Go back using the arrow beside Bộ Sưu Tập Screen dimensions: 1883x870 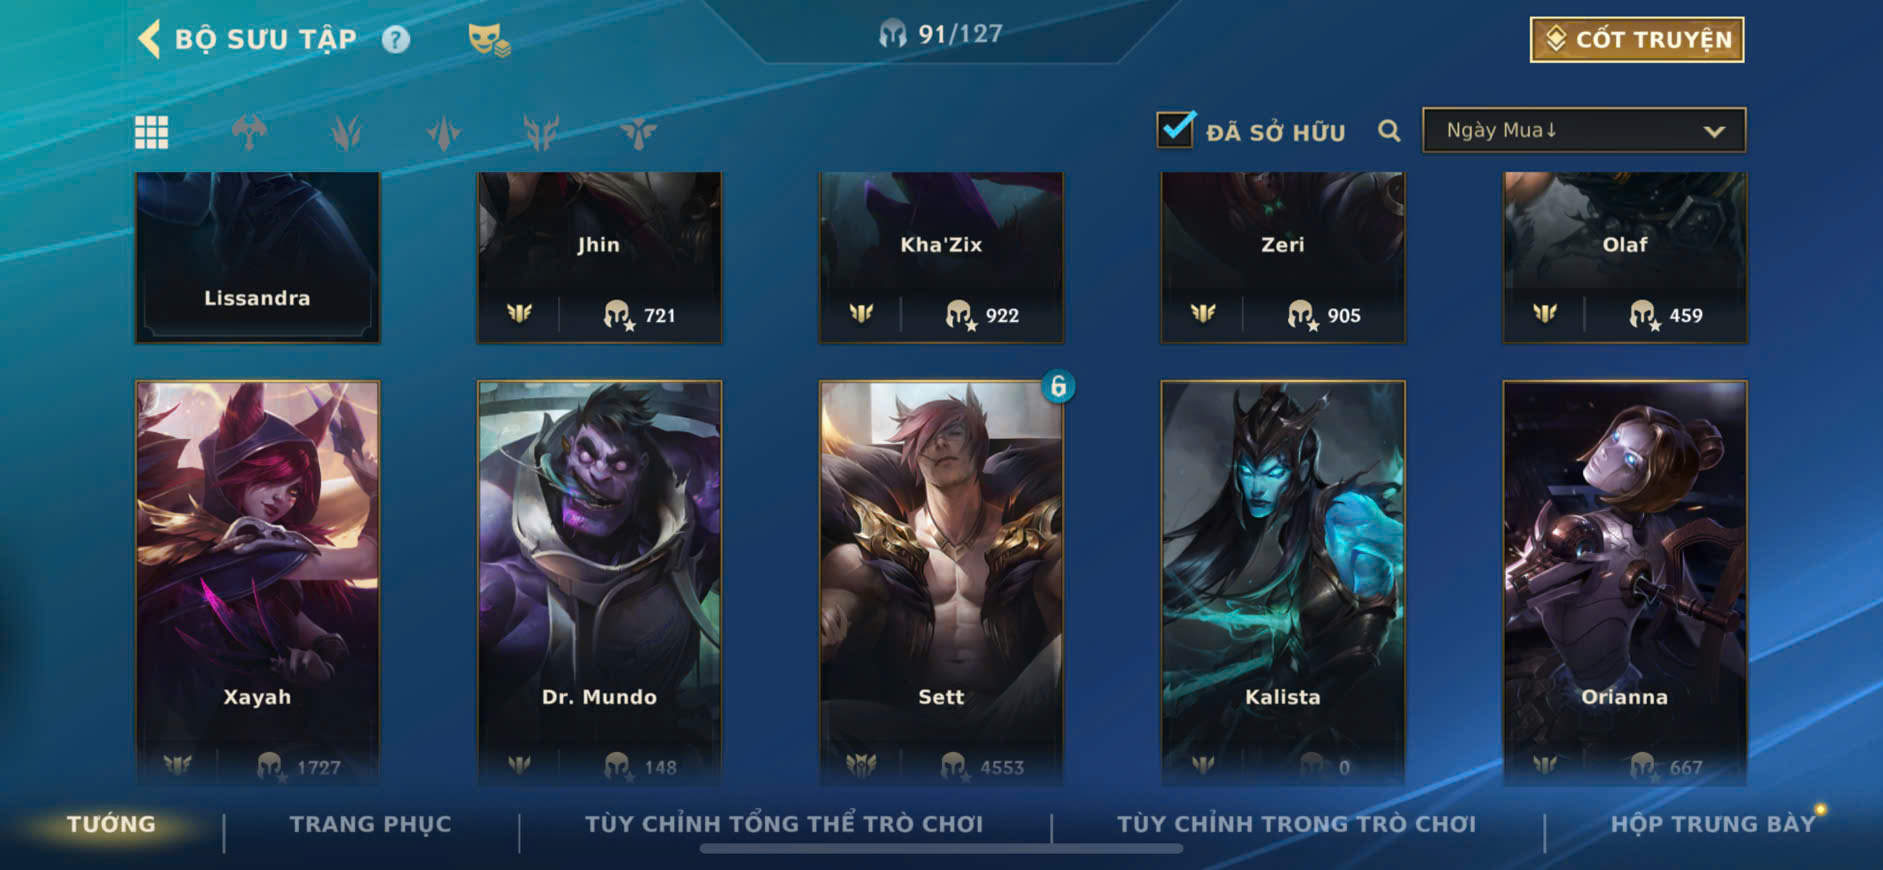click(149, 39)
